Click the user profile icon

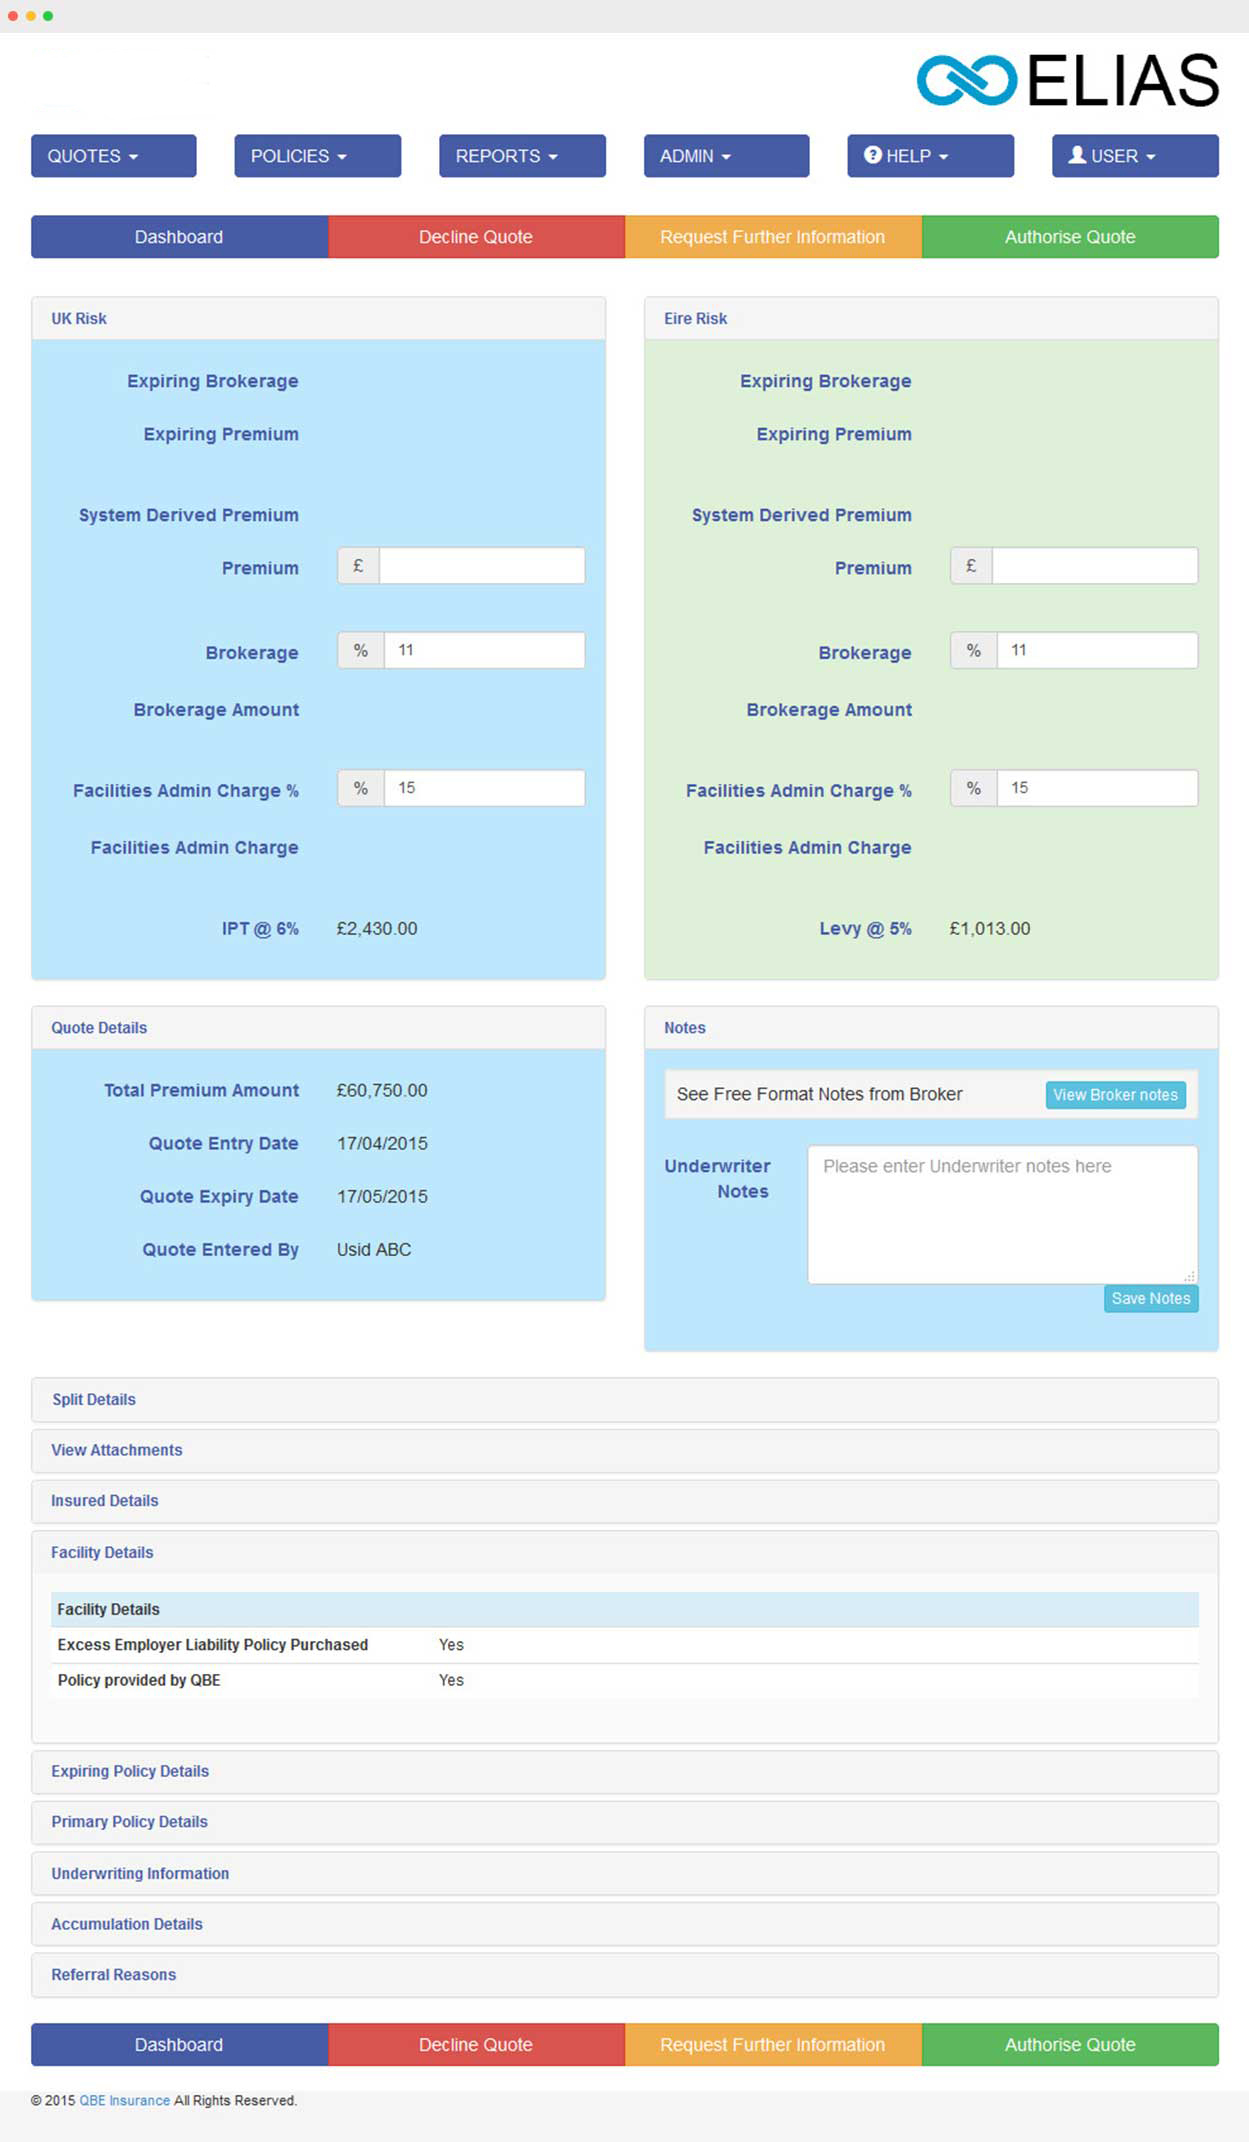pyautogui.click(x=1077, y=155)
